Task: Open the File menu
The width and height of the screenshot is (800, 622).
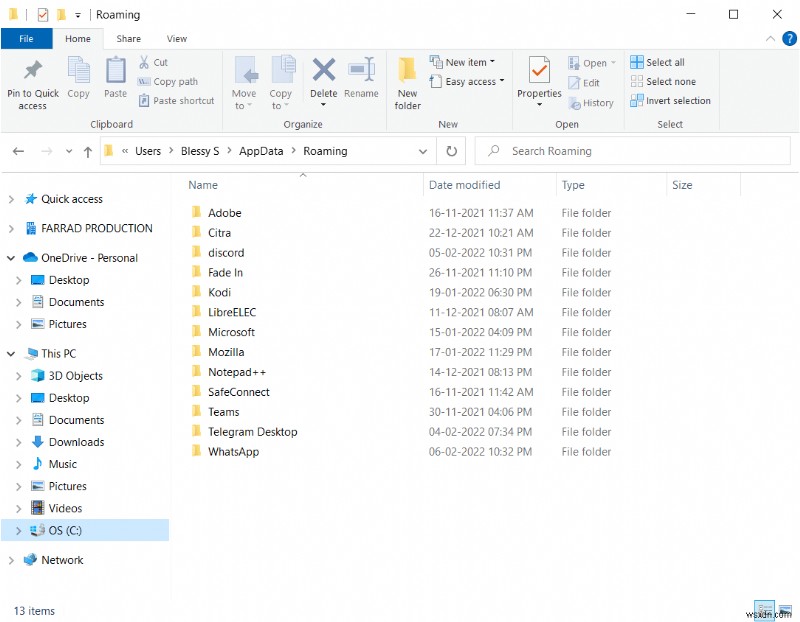Action: 27,39
